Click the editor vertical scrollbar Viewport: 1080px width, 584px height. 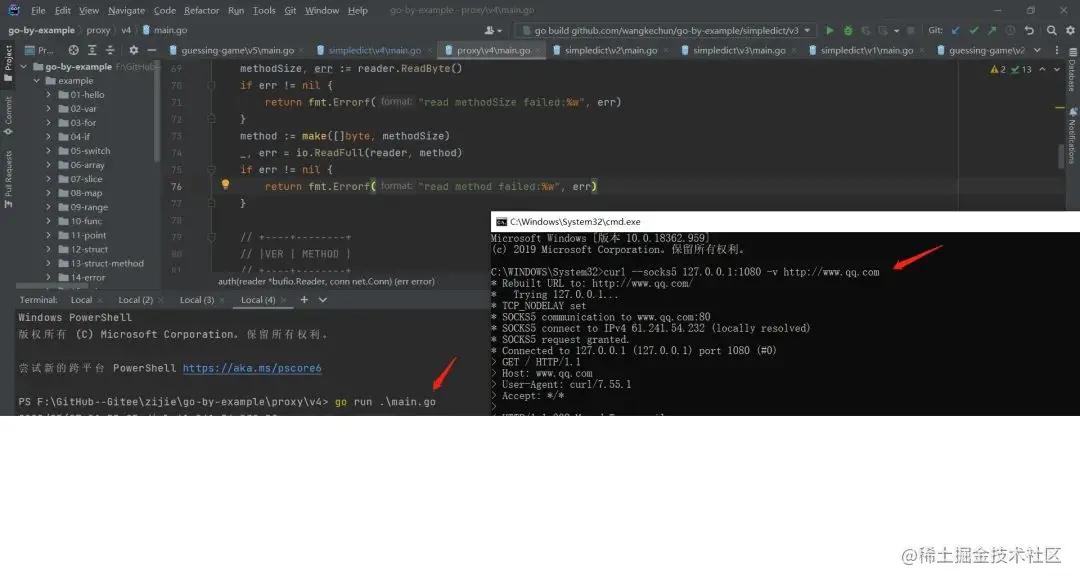pyautogui.click(x=1061, y=156)
